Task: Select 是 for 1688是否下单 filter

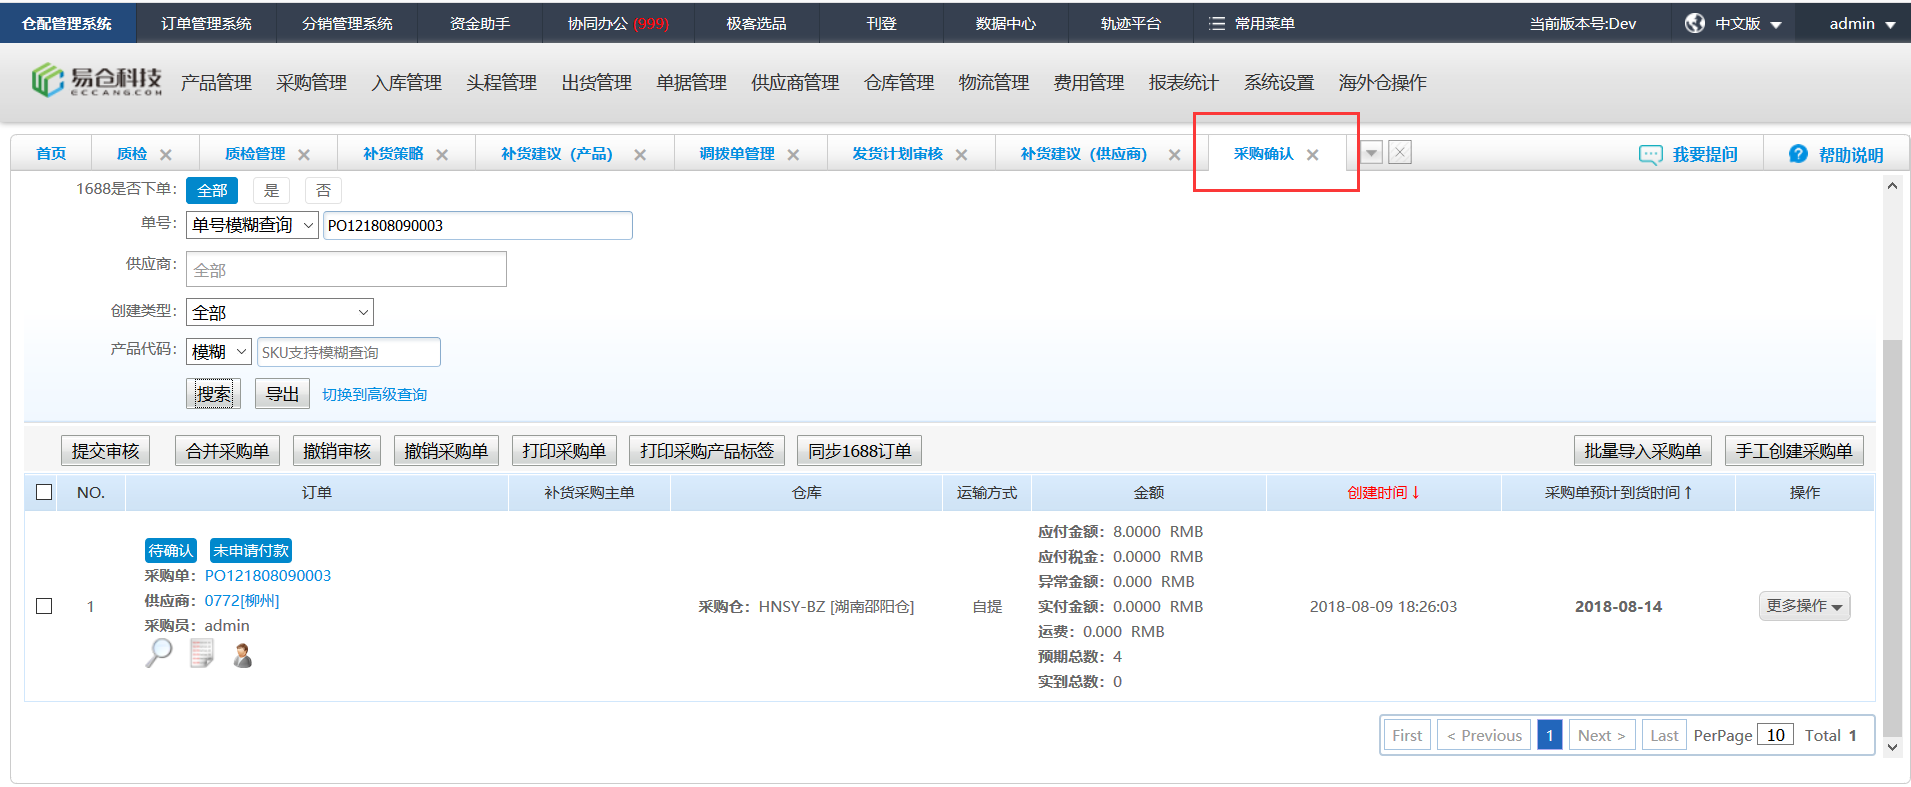Action: 271,190
